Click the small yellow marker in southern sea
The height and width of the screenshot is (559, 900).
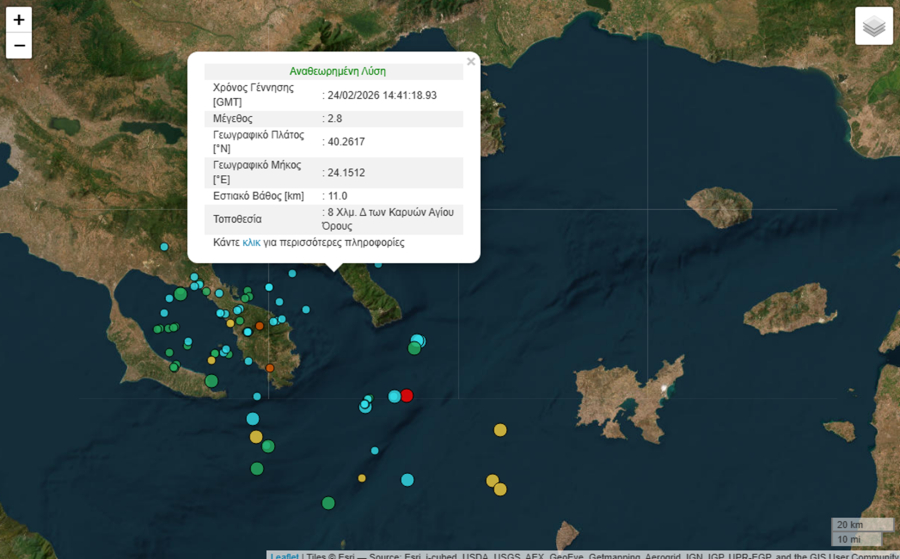[x=362, y=478]
